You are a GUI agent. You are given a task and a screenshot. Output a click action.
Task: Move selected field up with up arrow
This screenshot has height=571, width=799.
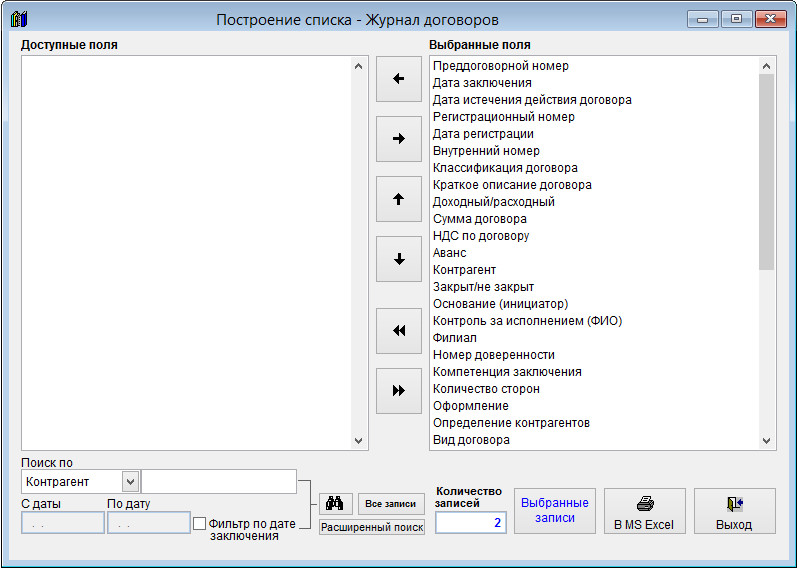point(398,199)
